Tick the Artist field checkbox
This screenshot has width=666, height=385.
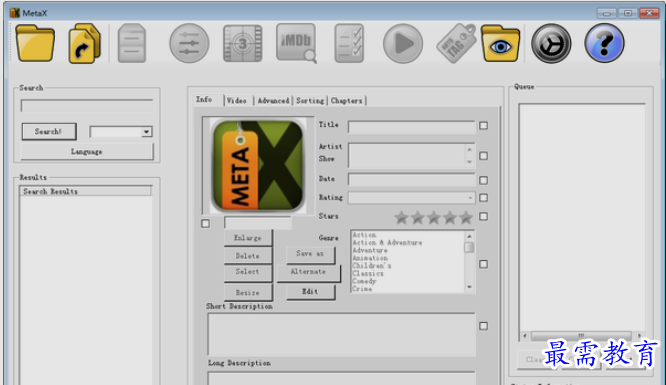tap(483, 156)
